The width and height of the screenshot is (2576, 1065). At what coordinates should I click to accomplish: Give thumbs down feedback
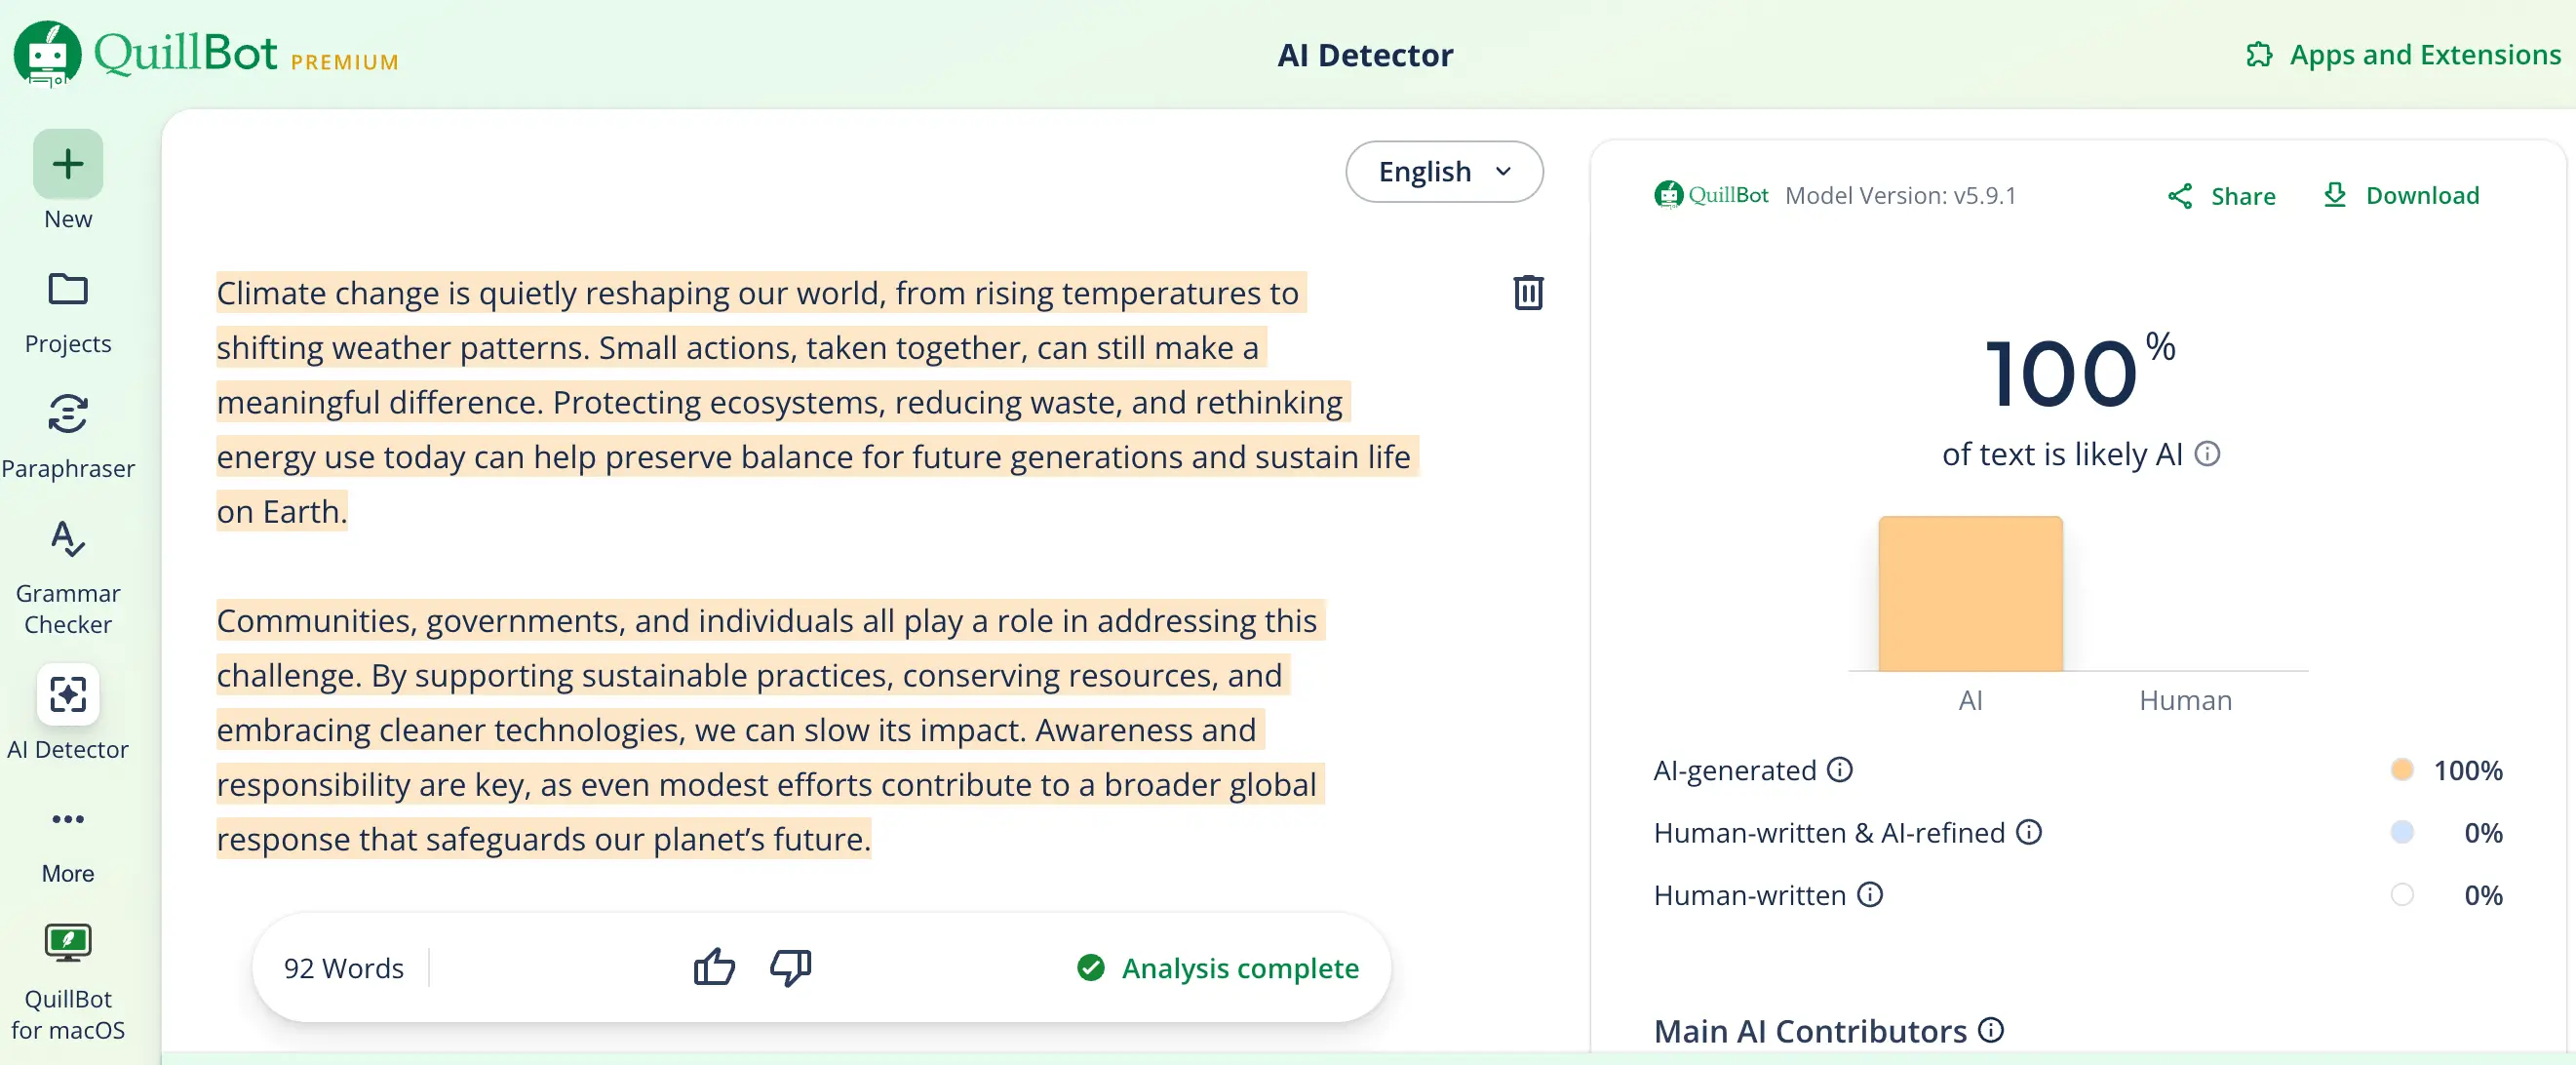click(790, 967)
